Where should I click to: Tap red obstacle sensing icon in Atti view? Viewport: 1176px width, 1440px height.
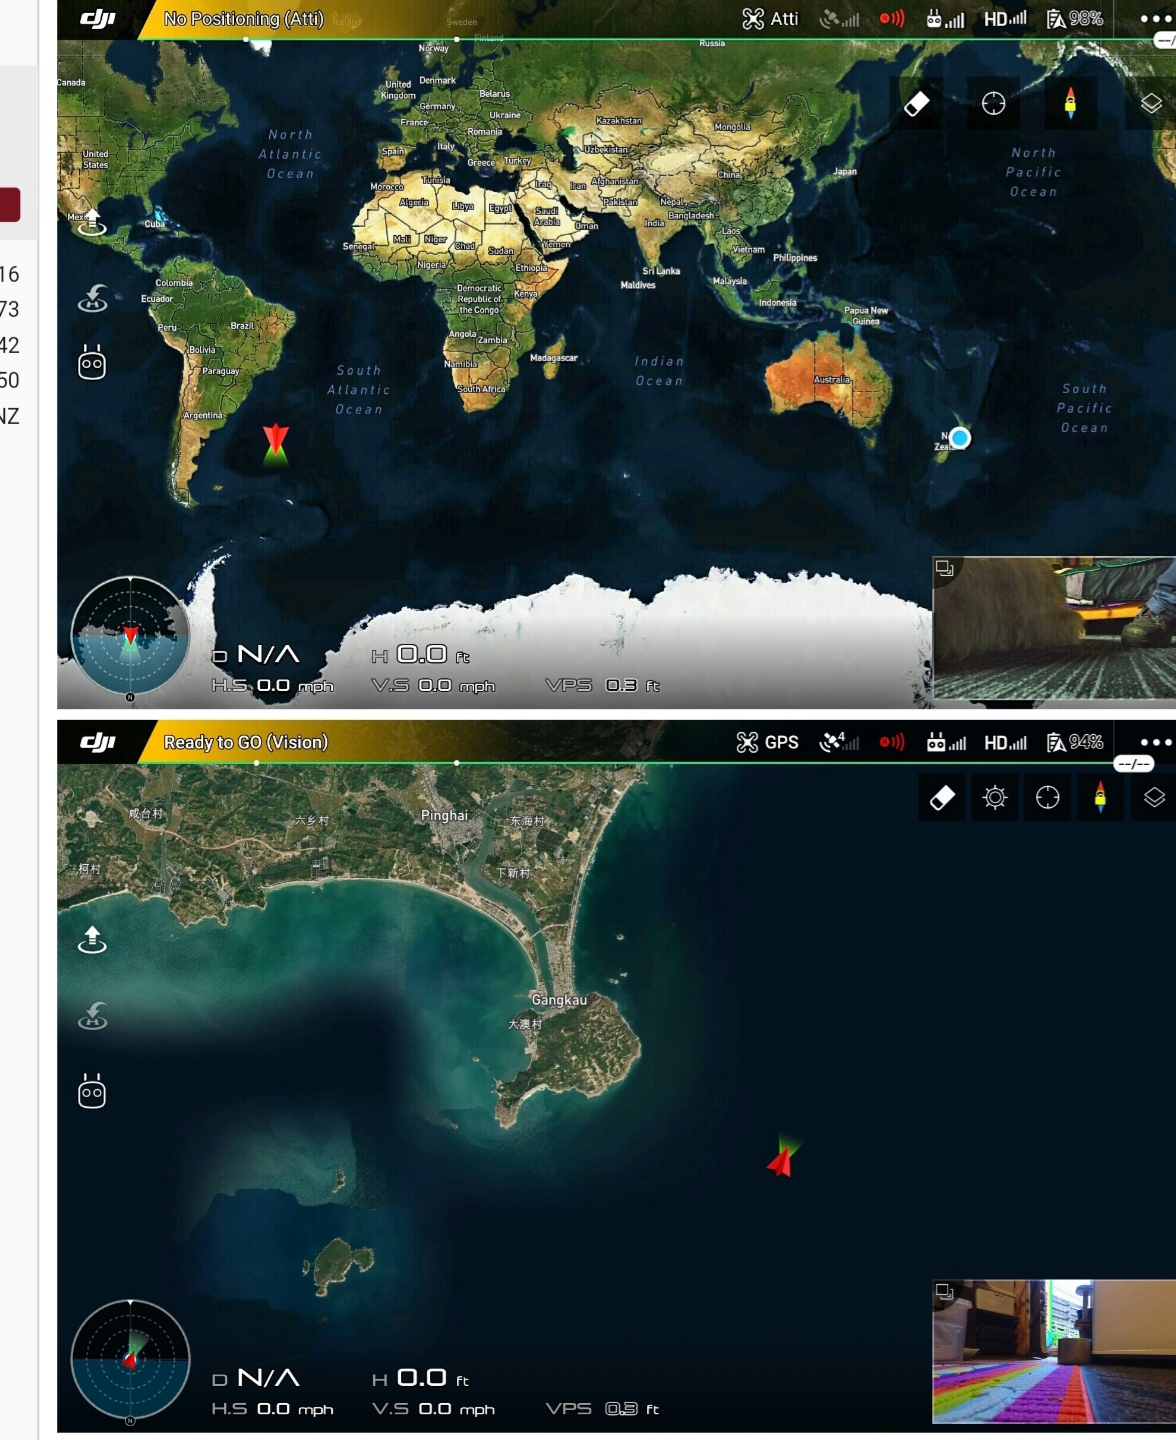(x=892, y=18)
